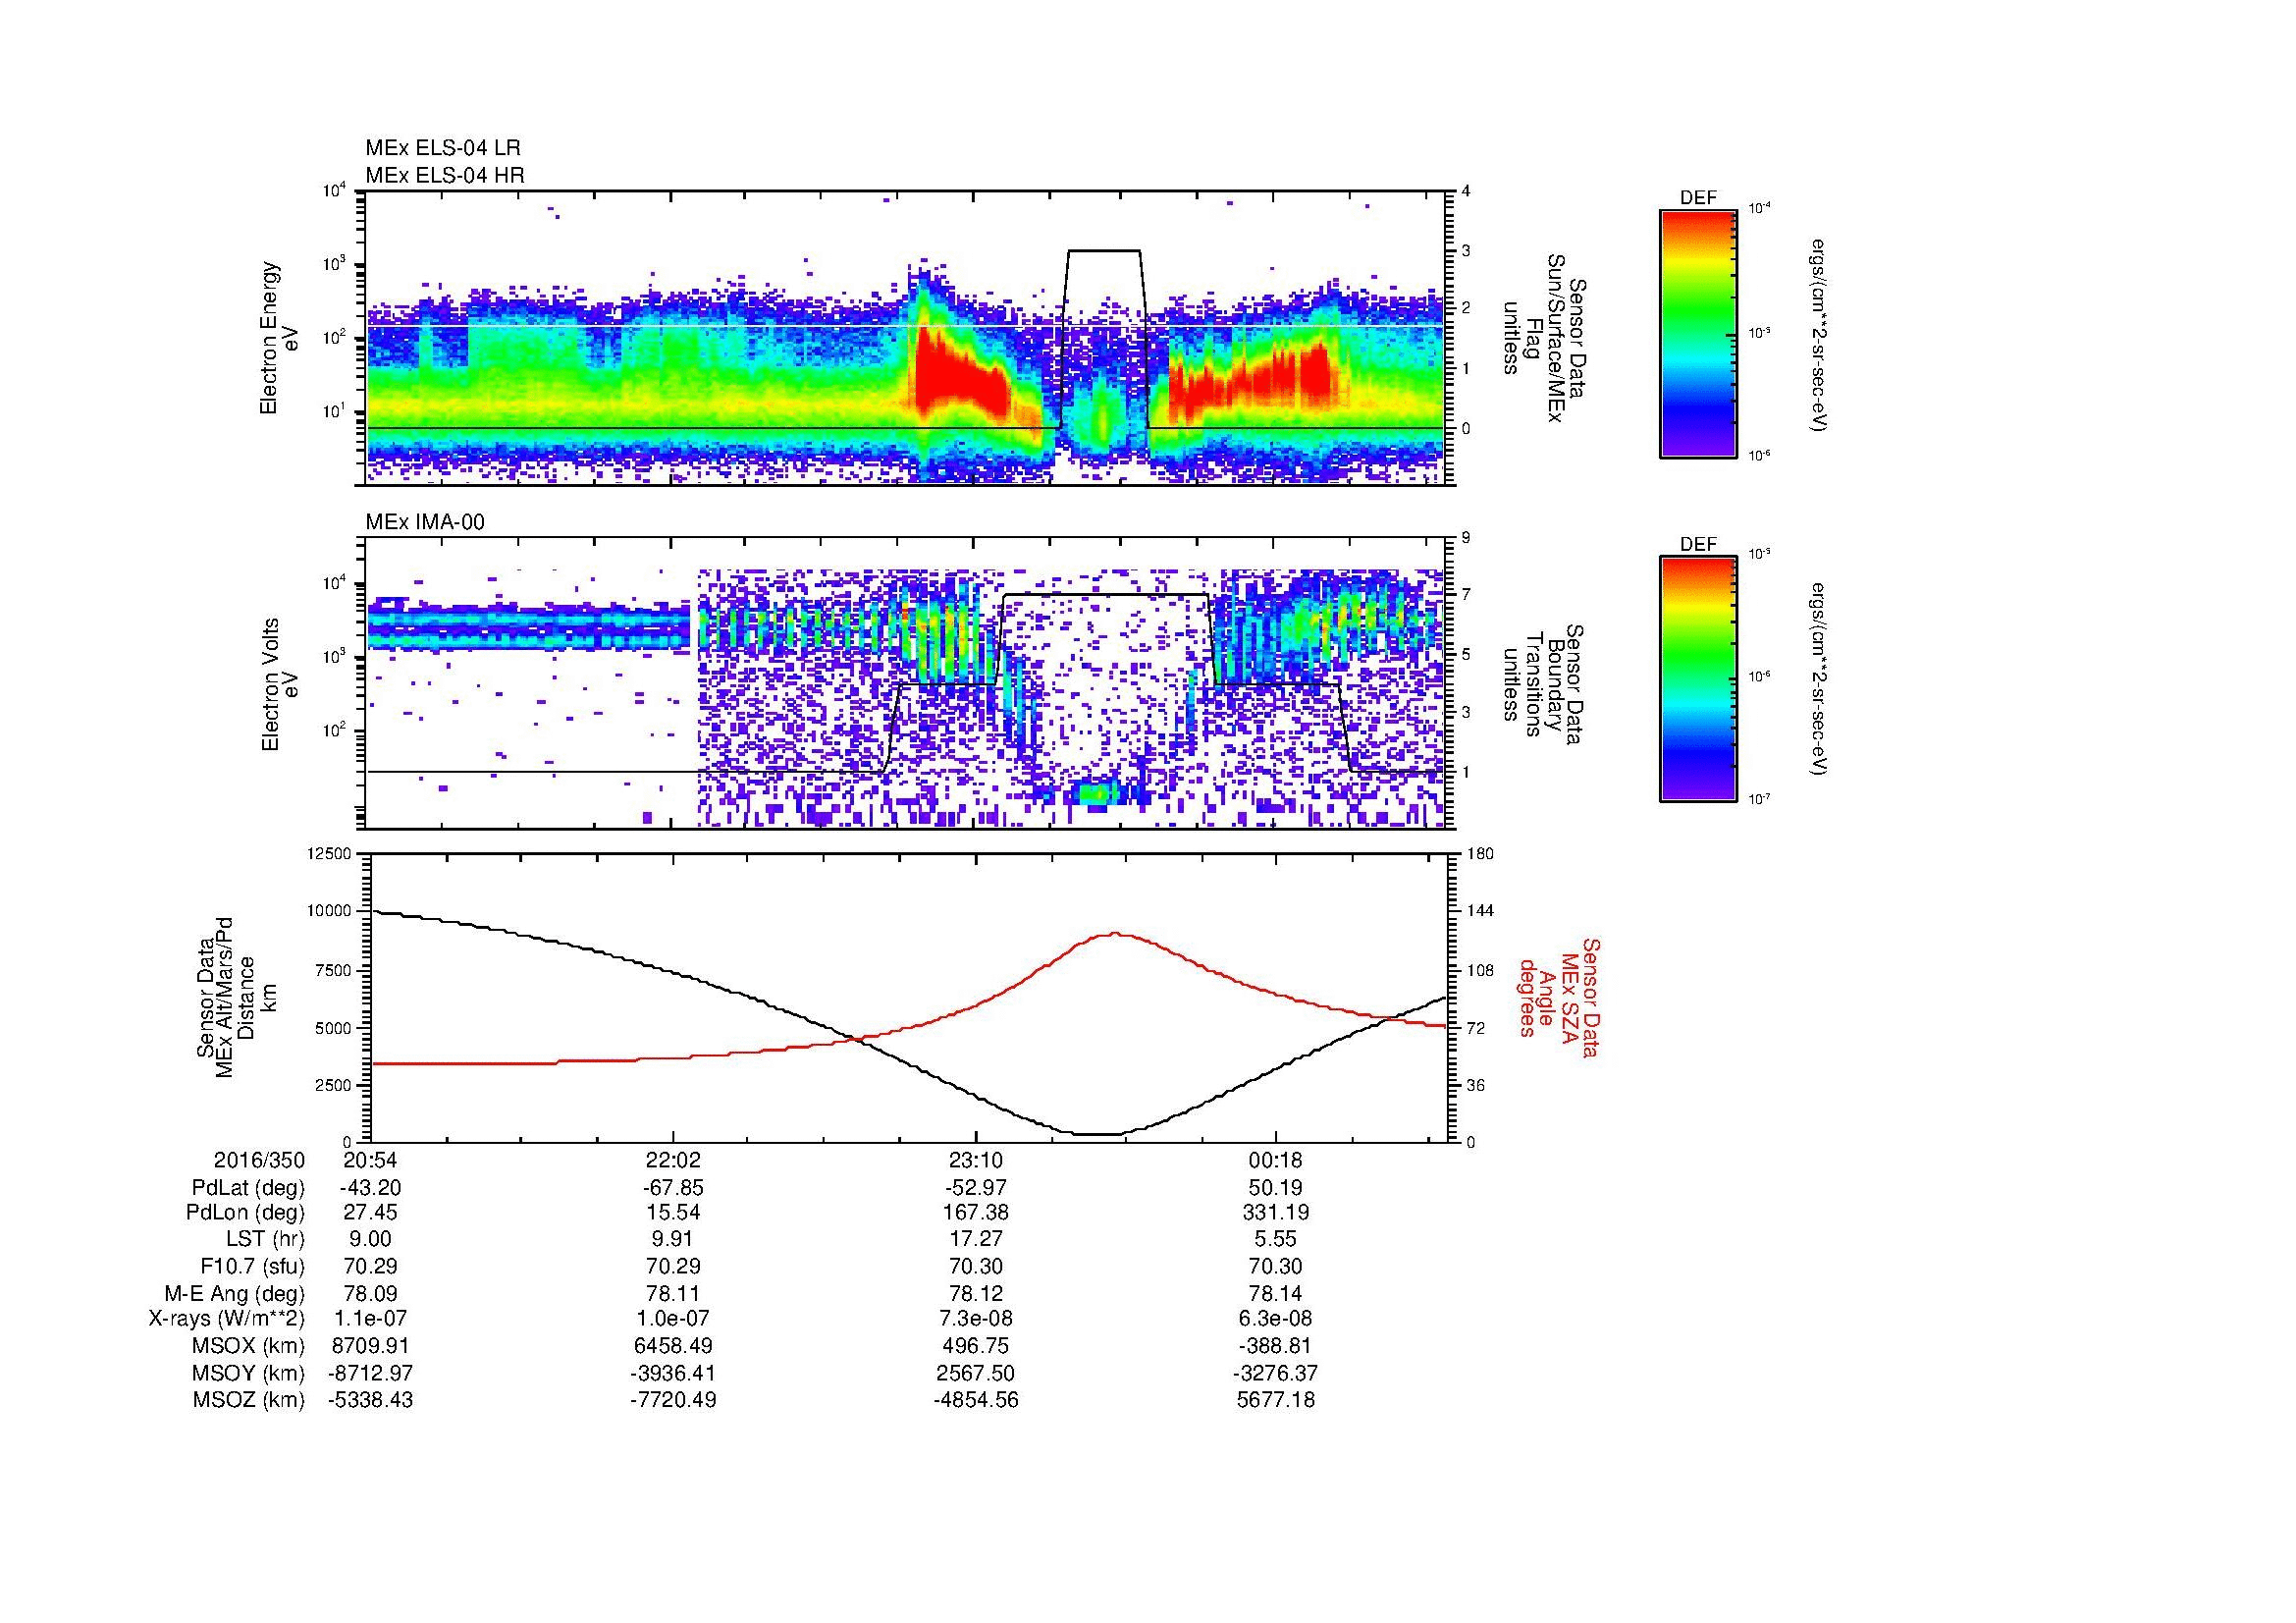Click the 00:18 time tick label
This screenshot has width=2296, height=1623.
pos(1276,1160)
